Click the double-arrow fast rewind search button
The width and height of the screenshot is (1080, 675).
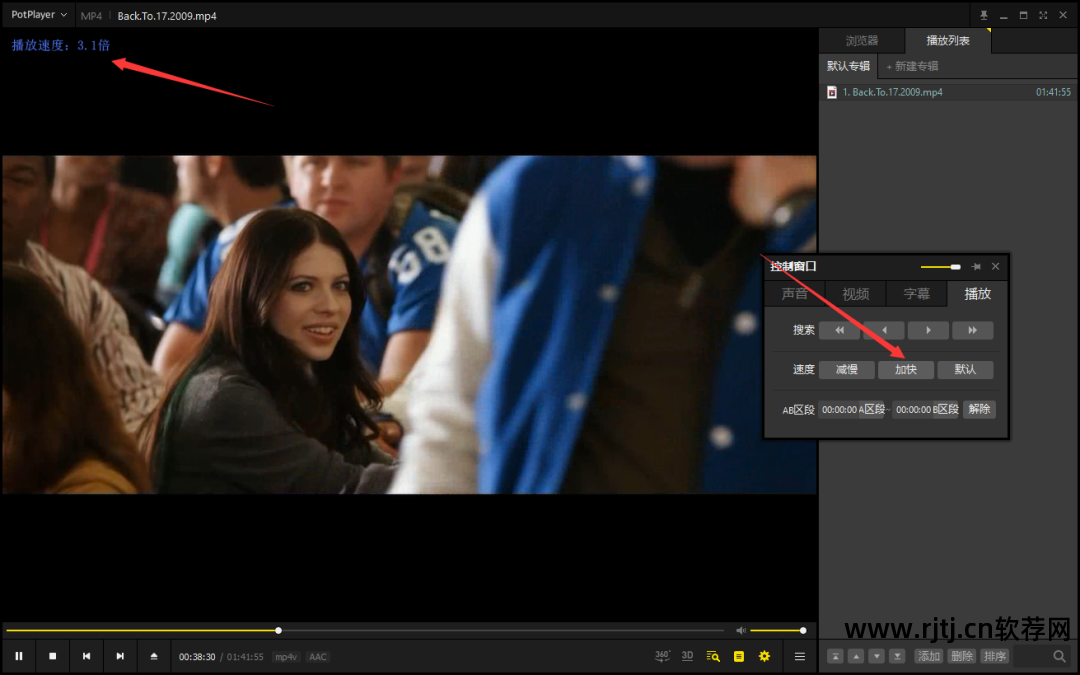(839, 331)
